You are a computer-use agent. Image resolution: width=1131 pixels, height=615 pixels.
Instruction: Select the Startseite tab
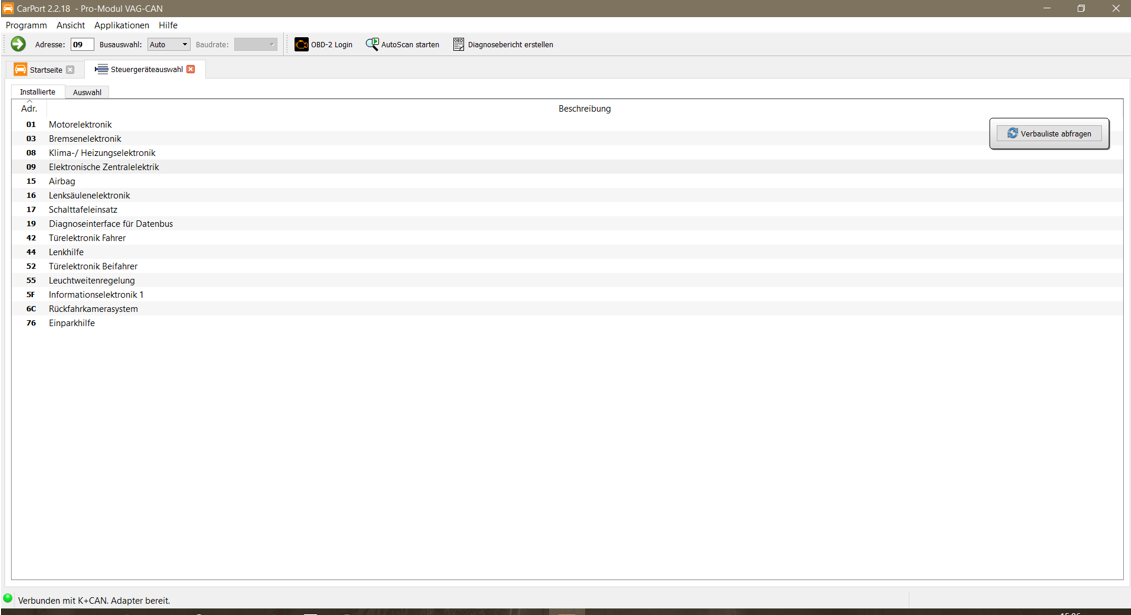click(x=45, y=70)
